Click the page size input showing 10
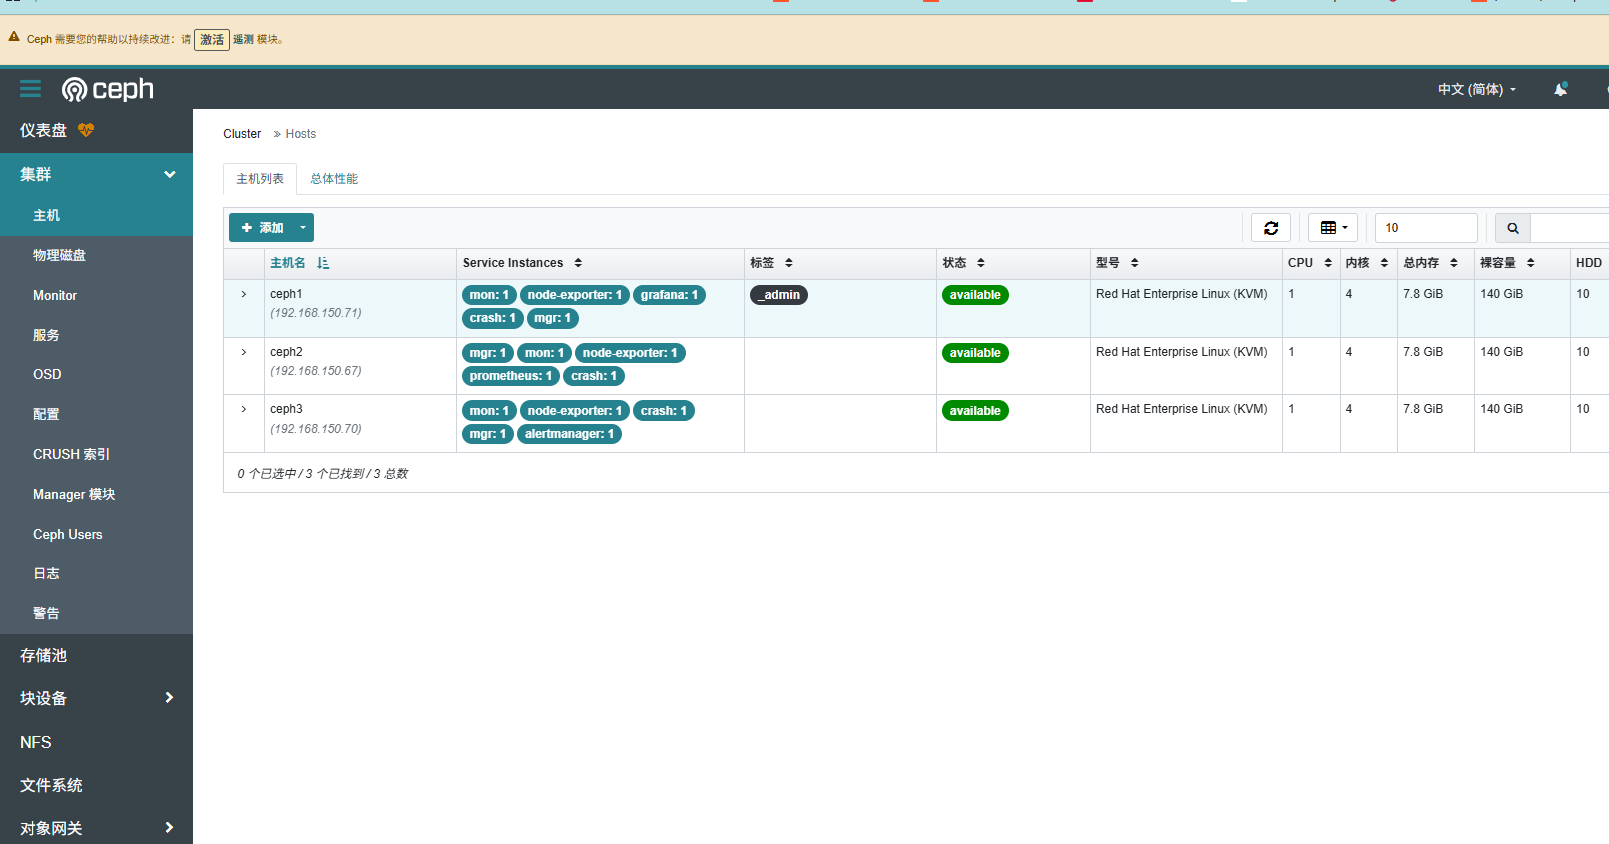1609x844 pixels. 1426,228
